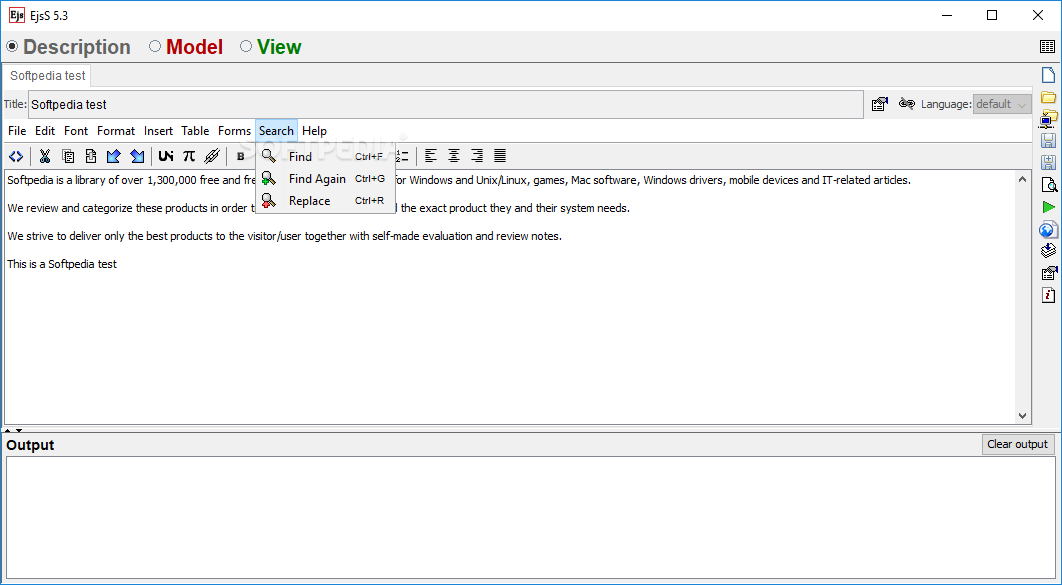The height and width of the screenshot is (585, 1062).
Task: Toggle bold formatting button
Action: [240, 156]
